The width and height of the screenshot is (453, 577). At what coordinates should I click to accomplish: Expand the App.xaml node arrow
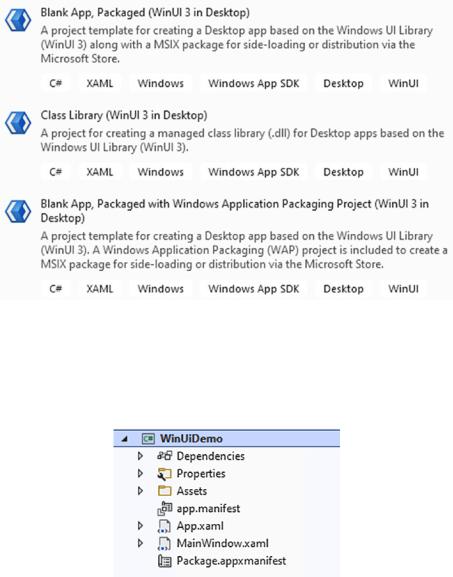[140, 526]
